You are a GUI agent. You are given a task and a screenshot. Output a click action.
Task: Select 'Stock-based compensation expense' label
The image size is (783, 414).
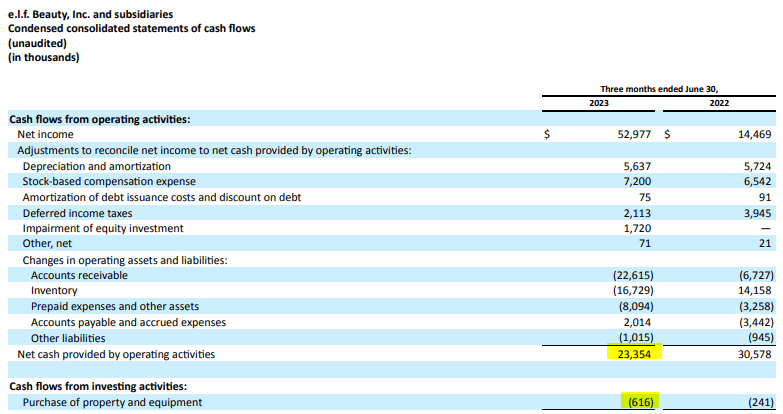[x=109, y=181]
